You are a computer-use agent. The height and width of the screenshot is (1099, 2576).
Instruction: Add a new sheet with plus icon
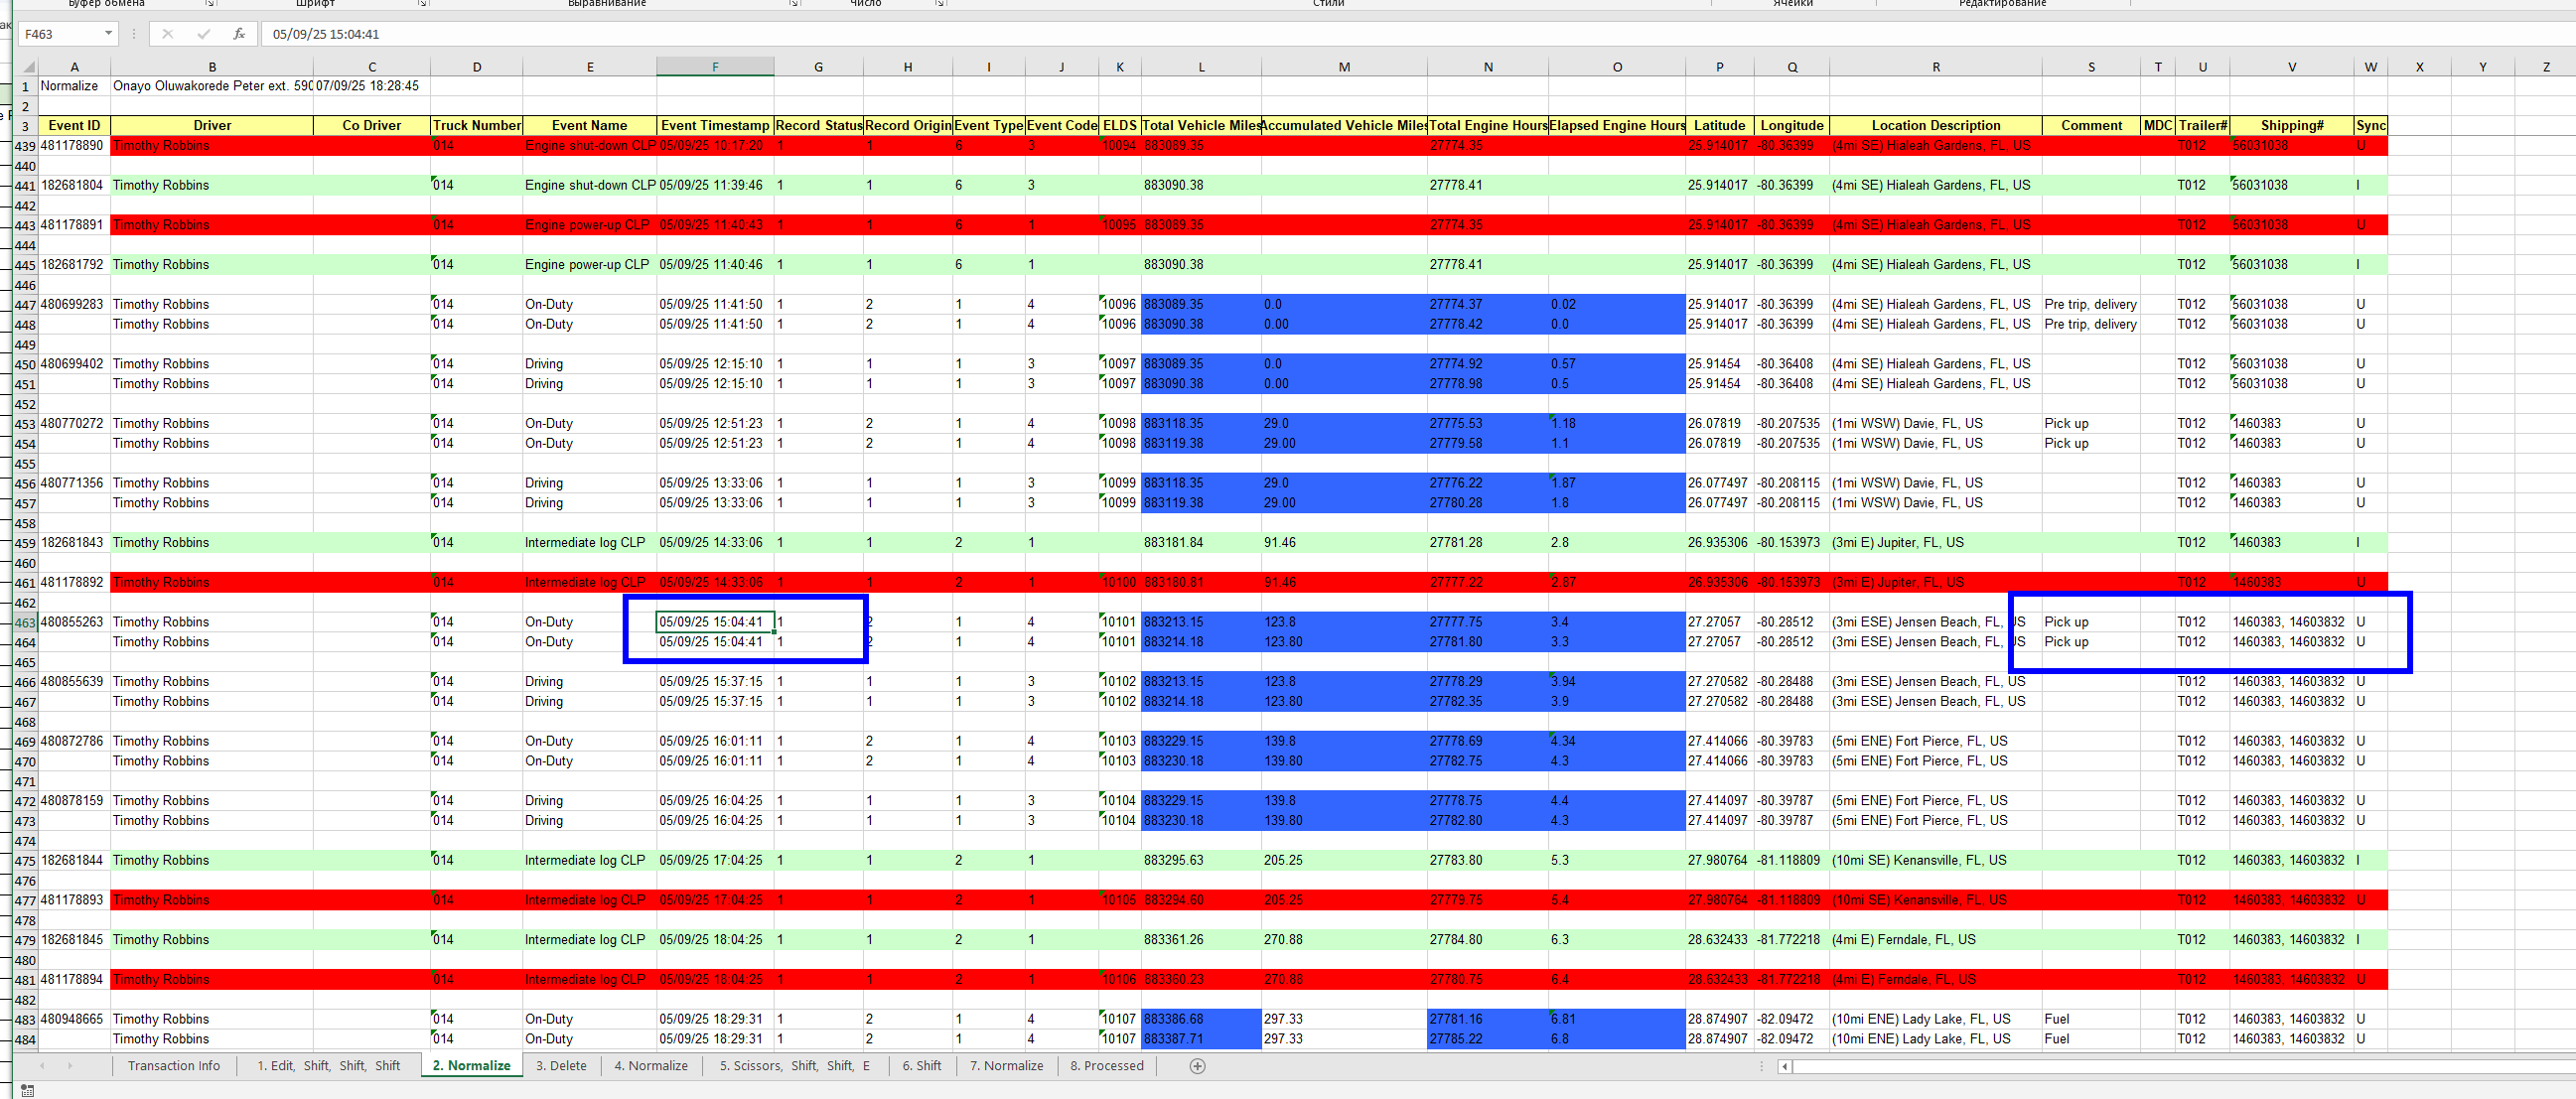pos(1197,1066)
